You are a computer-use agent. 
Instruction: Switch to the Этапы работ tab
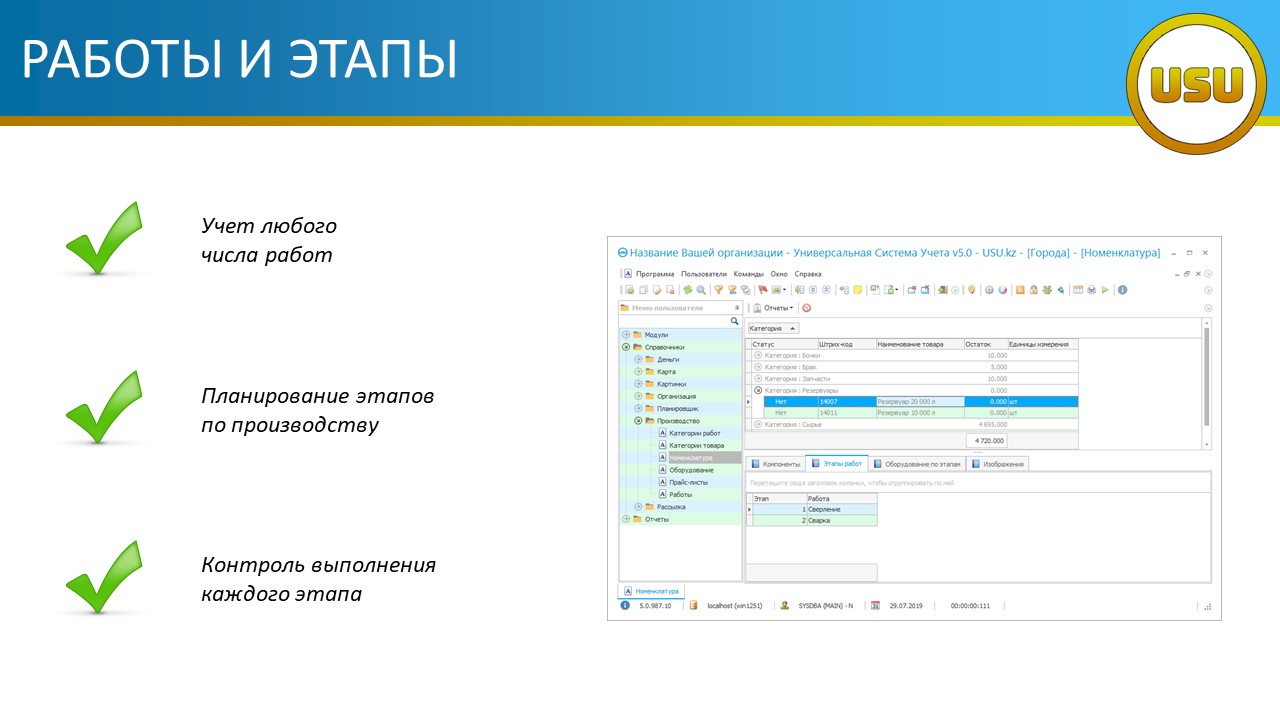pyautogui.click(x=837, y=464)
